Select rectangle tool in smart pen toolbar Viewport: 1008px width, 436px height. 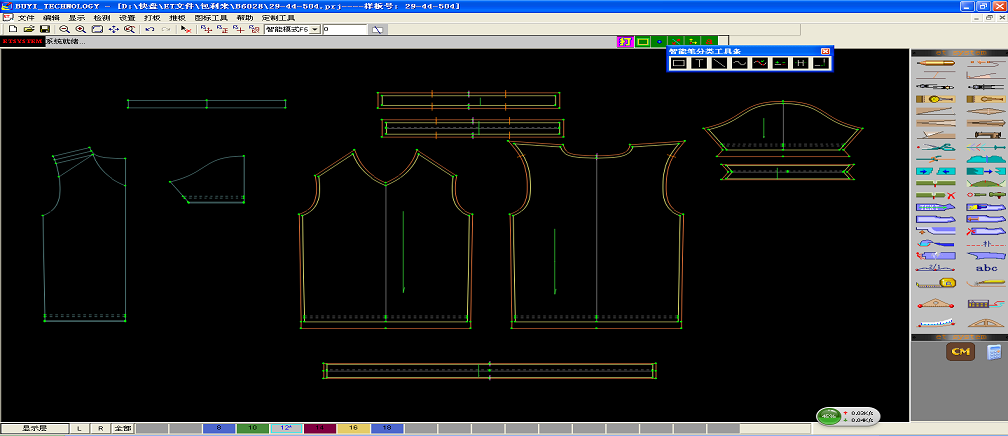pyautogui.click(x=678, y=63)
